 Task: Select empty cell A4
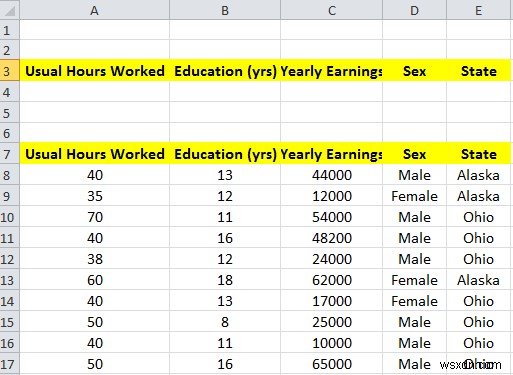point(95,92)
